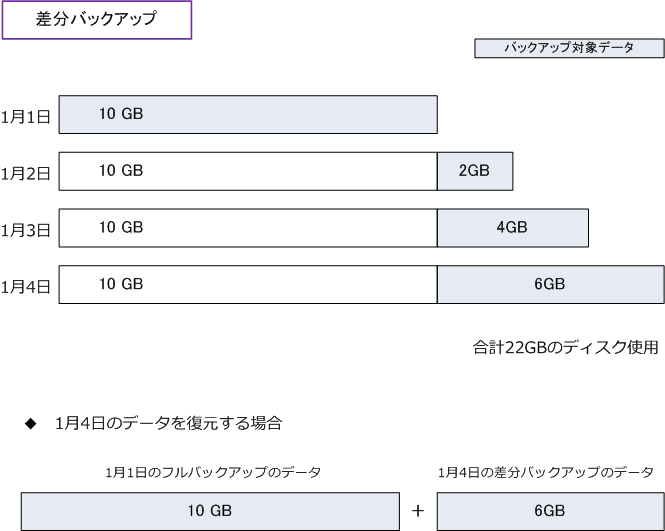Click the 1月1日のフルバックアップのデータ caption
Screen dimensions: 665x531
click(213, 472)
